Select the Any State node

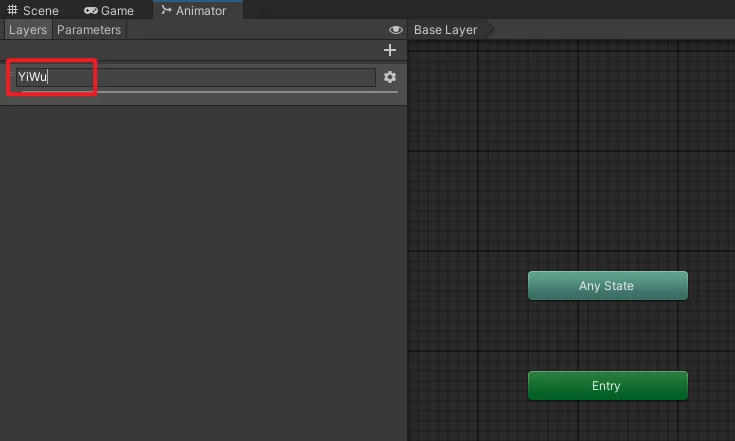point(607,286)
